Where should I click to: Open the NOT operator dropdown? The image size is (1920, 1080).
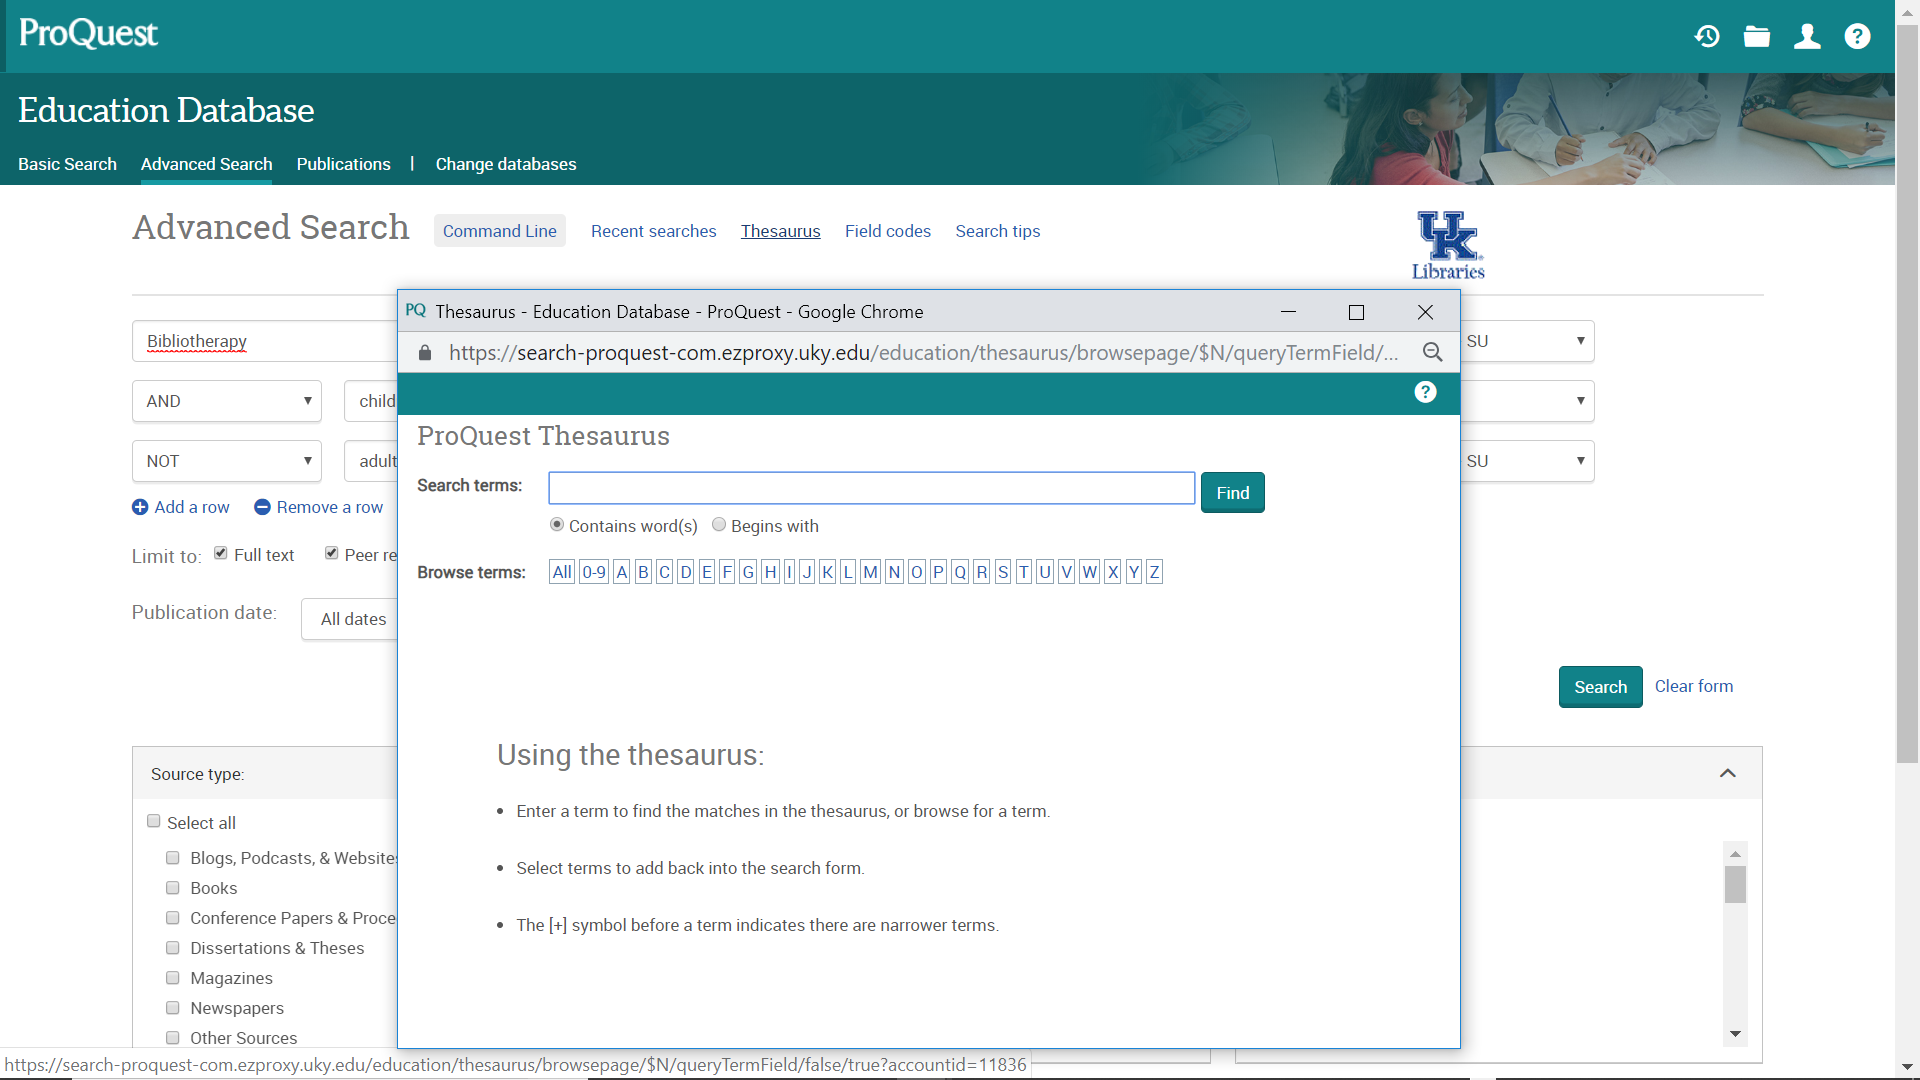pyautogui.click(x=226, y=460)
